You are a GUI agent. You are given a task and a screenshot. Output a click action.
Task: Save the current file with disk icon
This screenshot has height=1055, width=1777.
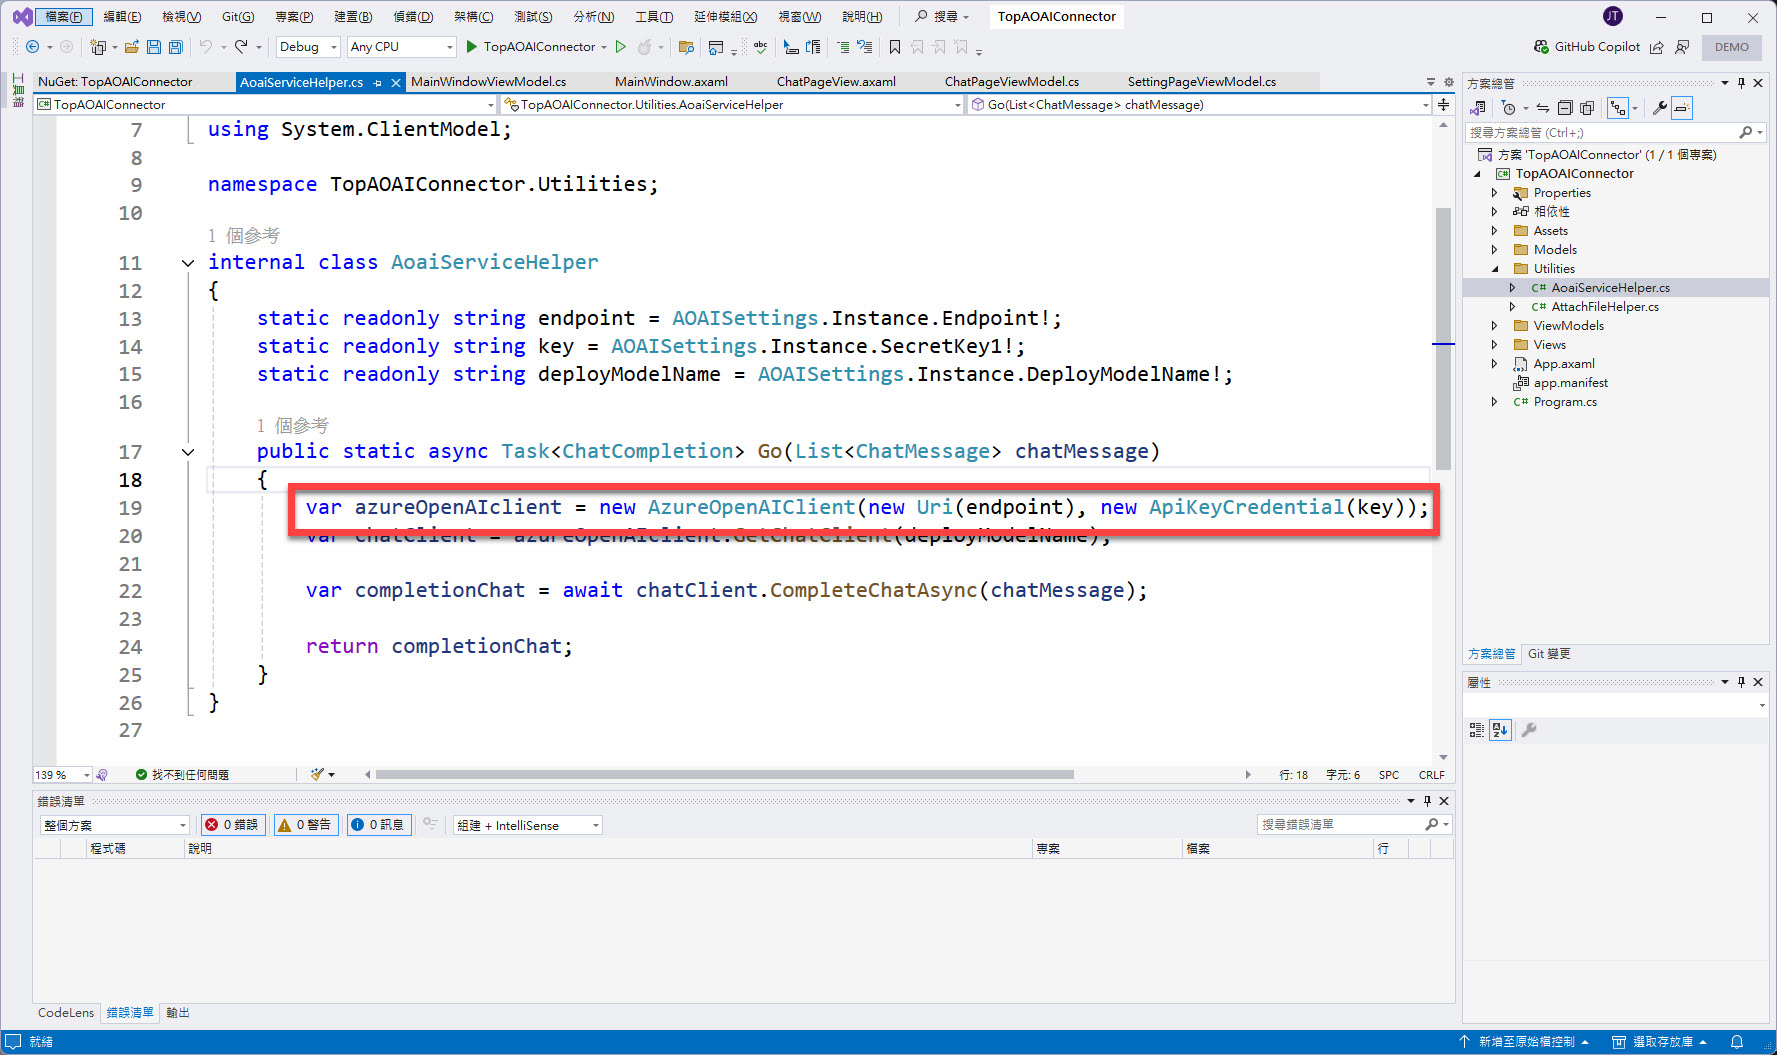tap(154, 47)
